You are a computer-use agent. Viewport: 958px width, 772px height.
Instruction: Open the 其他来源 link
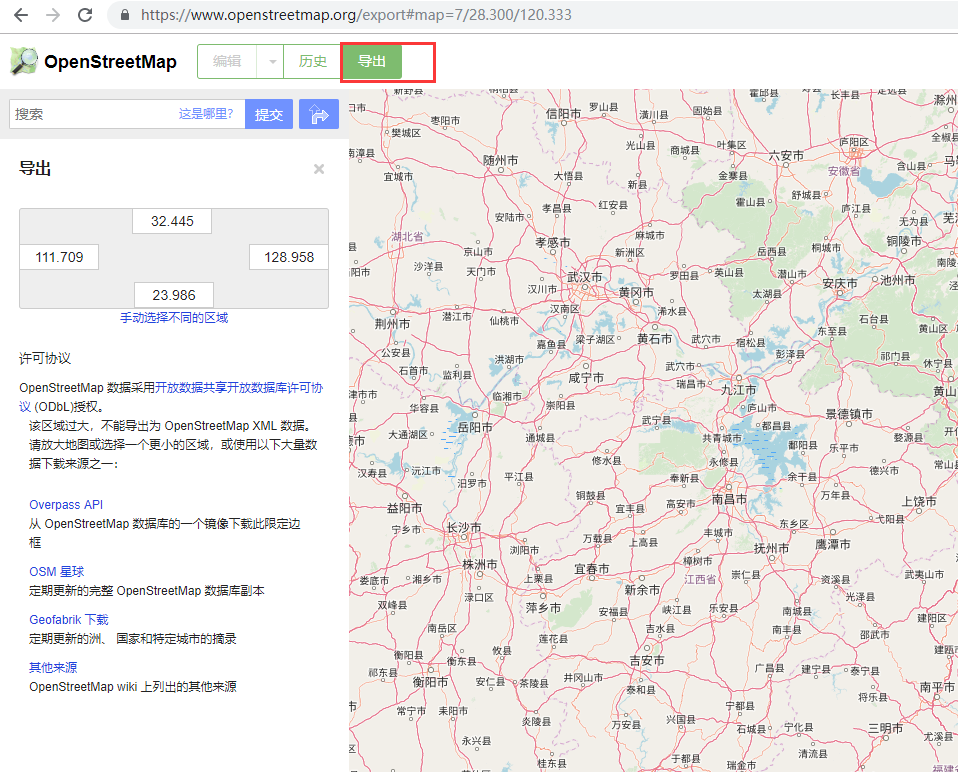tap(53, 668)
